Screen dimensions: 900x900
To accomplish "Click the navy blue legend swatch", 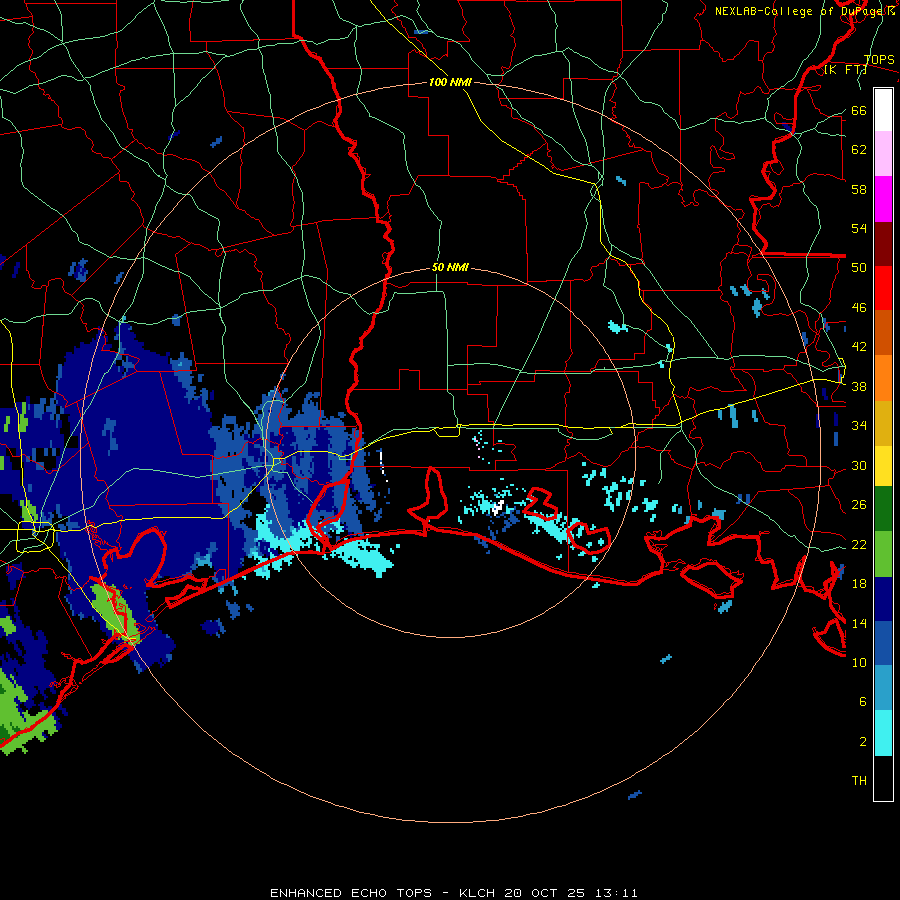I will pos(883,599).
